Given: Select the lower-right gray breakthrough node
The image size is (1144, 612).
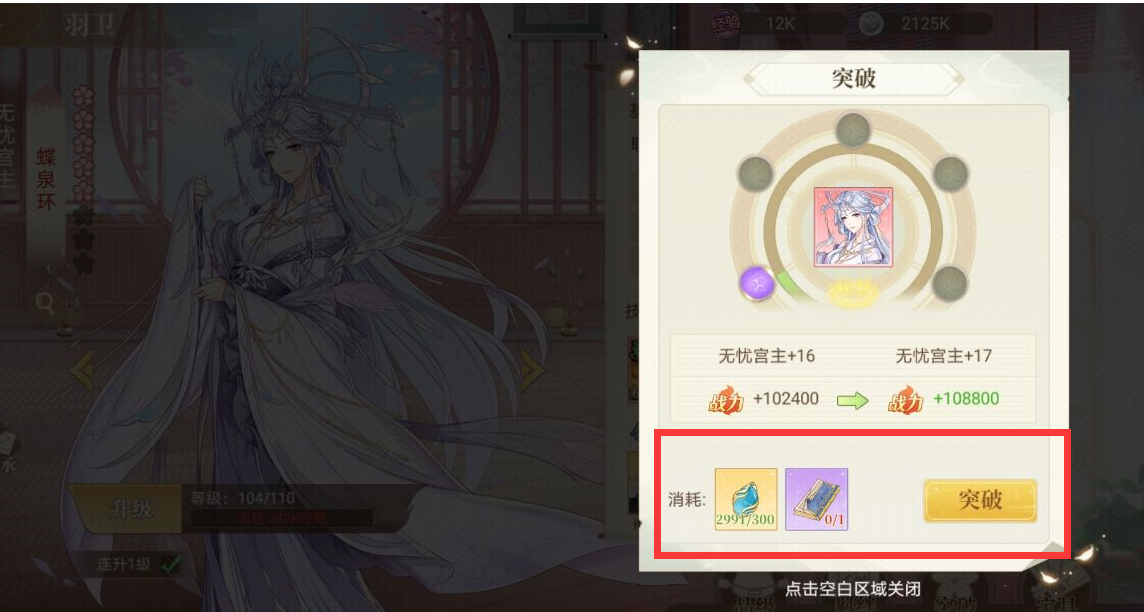Looking at the screenshot, I should (x=950, y=282).
